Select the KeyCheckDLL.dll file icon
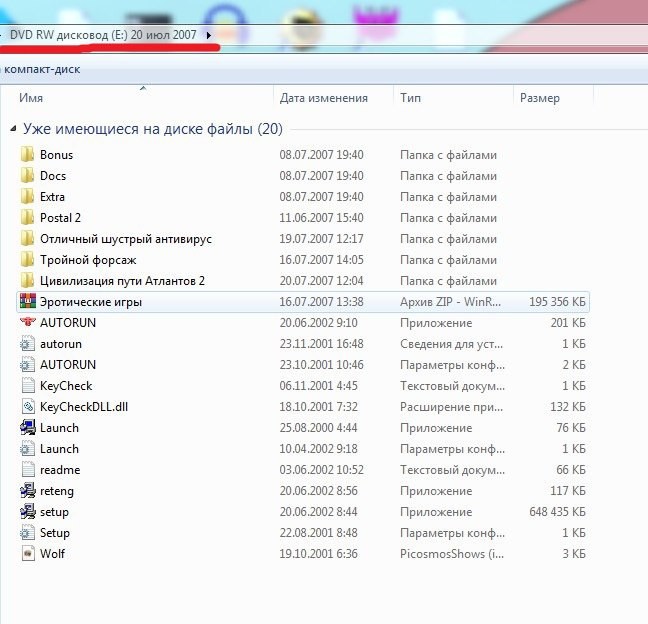Image resolution: width=648 pixels, height=624 pixels. click(28, 407)
